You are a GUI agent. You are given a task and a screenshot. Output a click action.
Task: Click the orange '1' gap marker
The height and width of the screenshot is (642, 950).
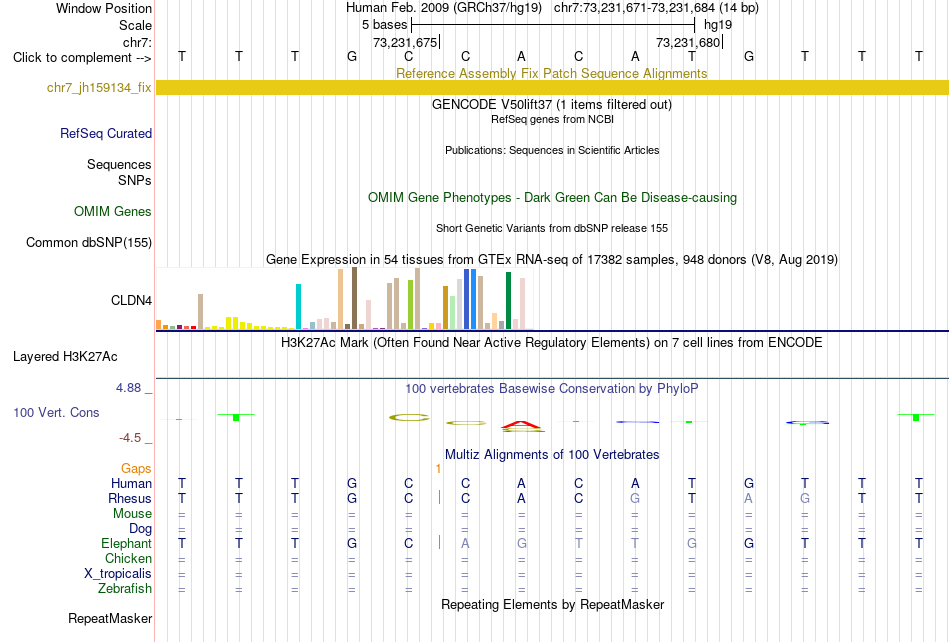pyautogui.click(x=438, y=468)
